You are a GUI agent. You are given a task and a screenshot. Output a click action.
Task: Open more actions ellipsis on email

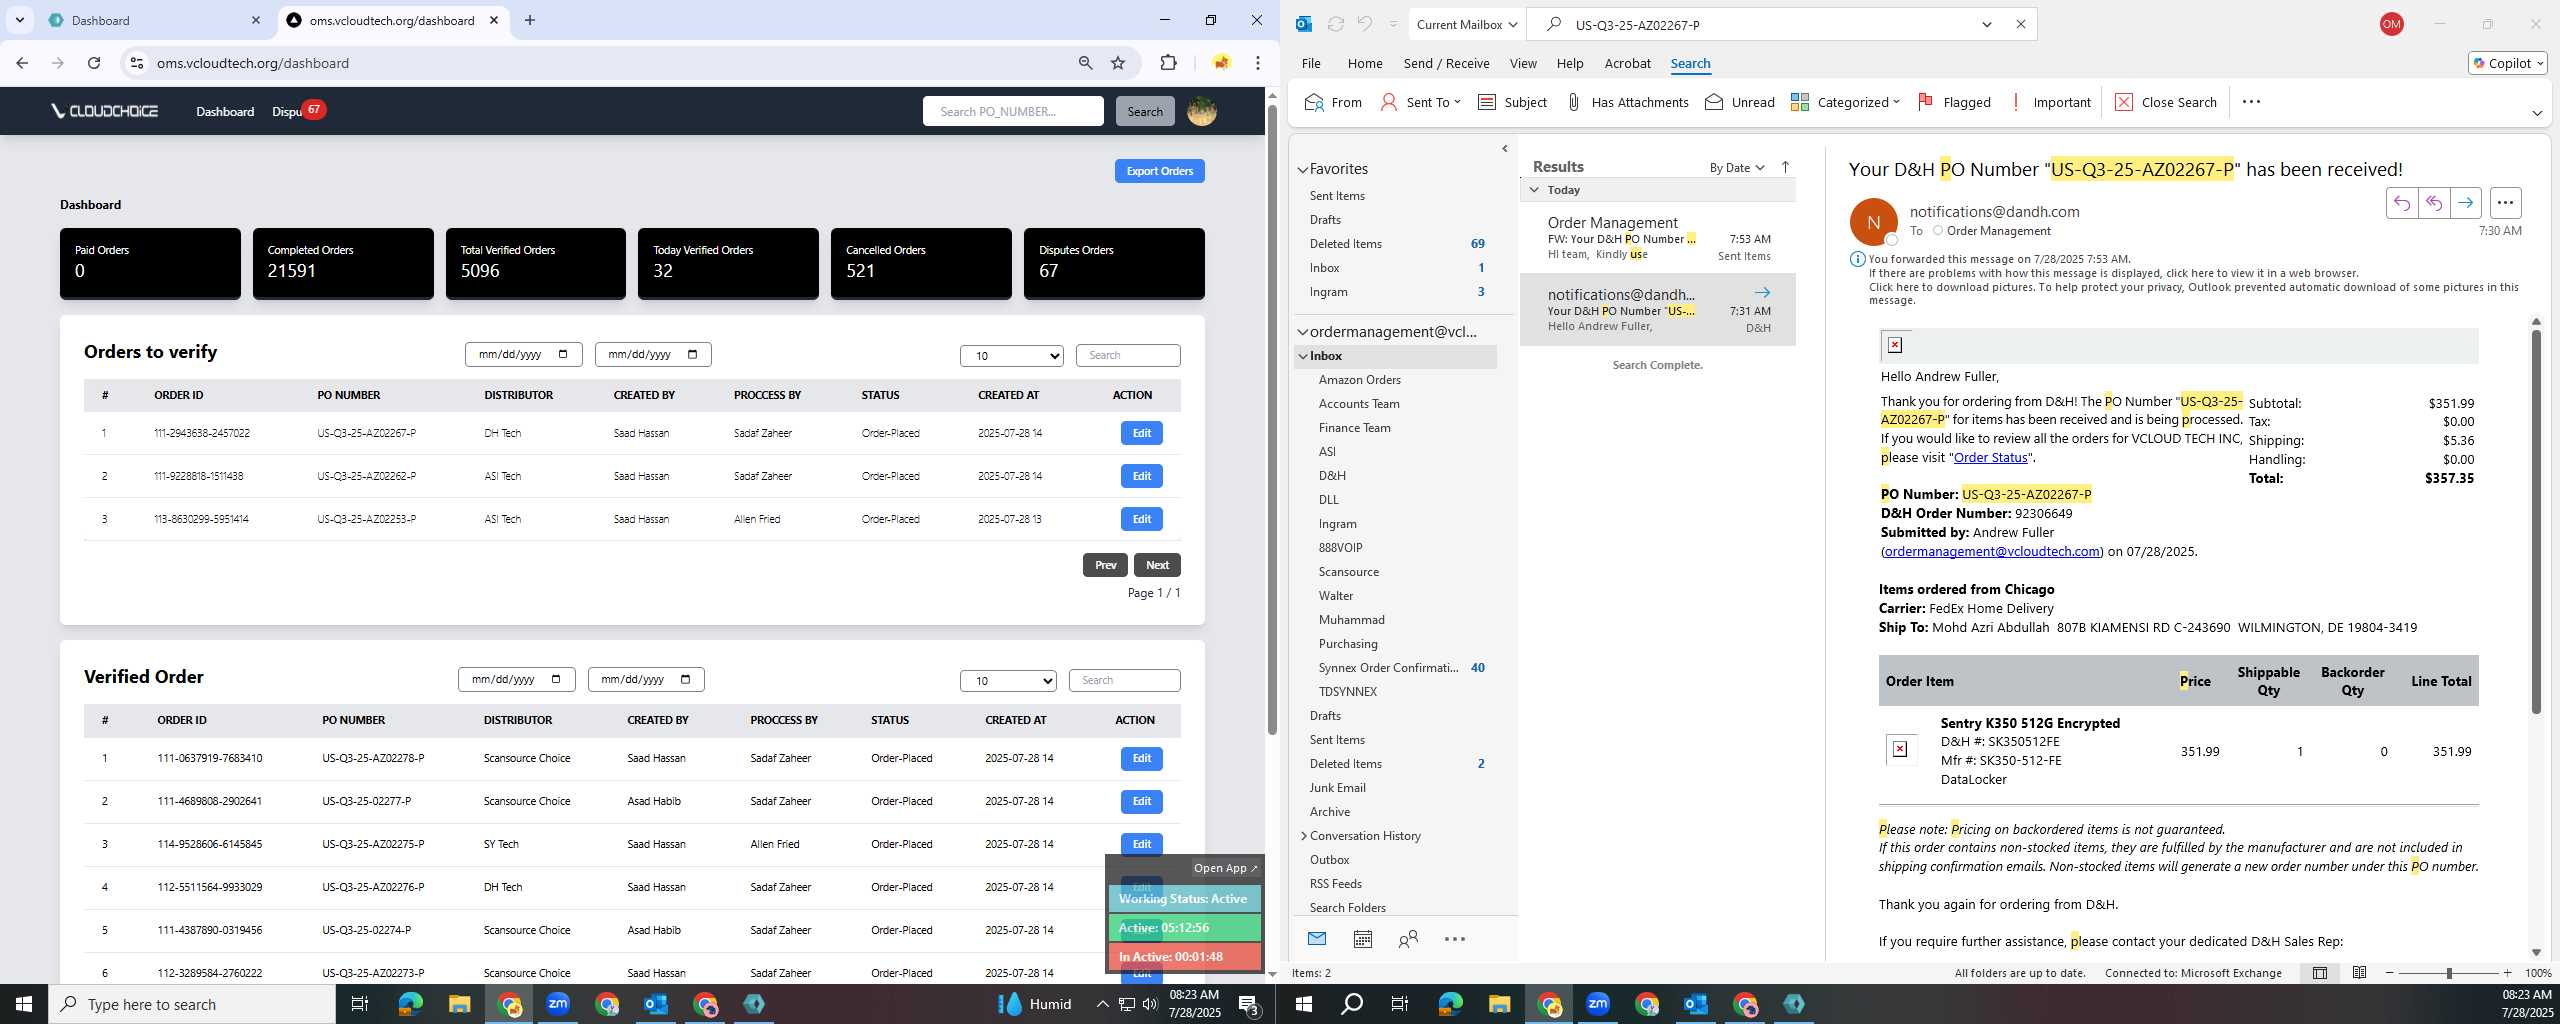(2505, 203)
